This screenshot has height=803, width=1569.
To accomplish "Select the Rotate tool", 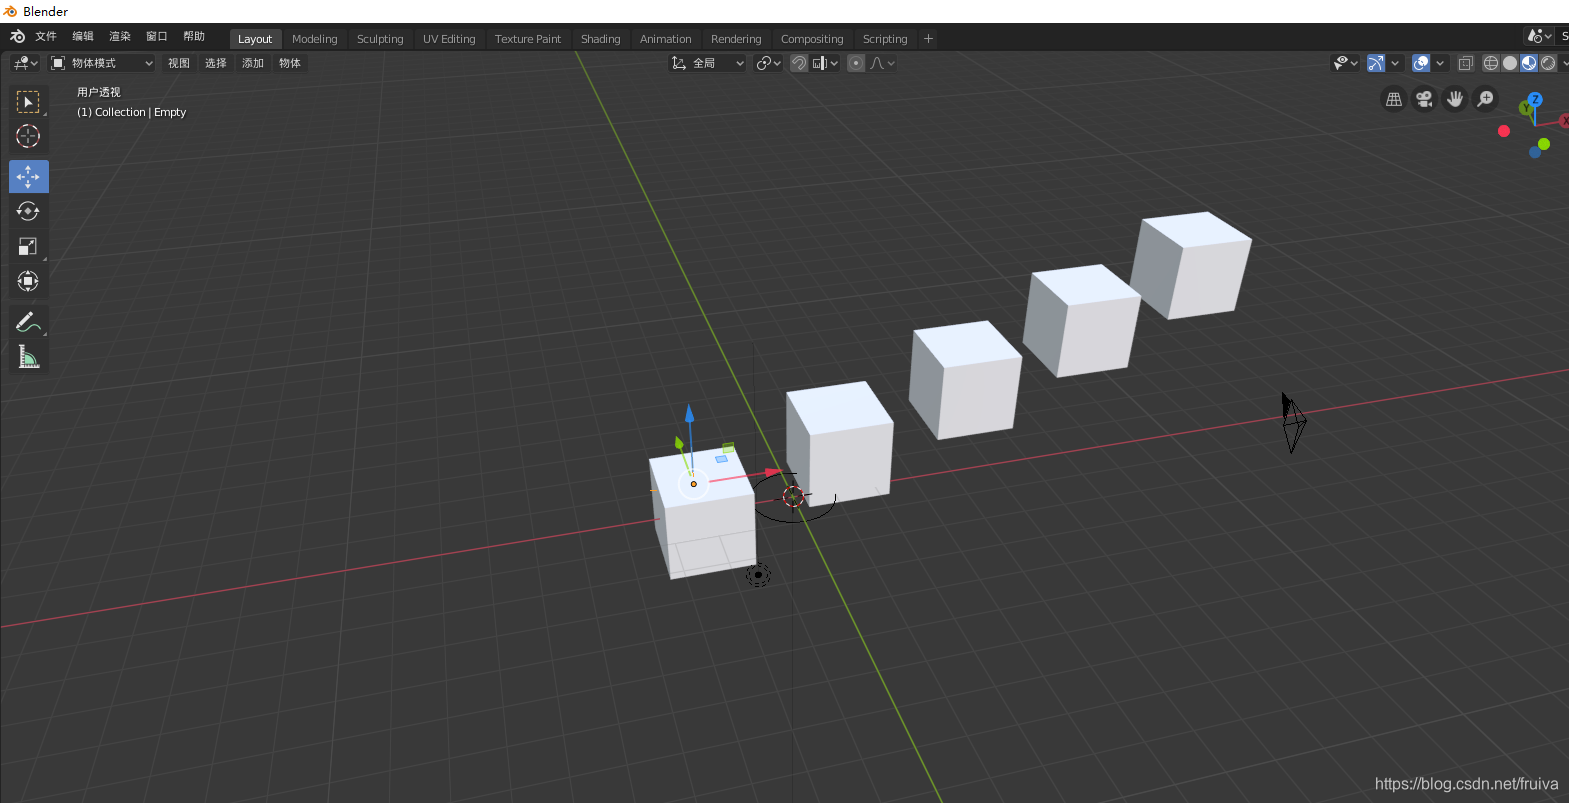I will point(28,211).
